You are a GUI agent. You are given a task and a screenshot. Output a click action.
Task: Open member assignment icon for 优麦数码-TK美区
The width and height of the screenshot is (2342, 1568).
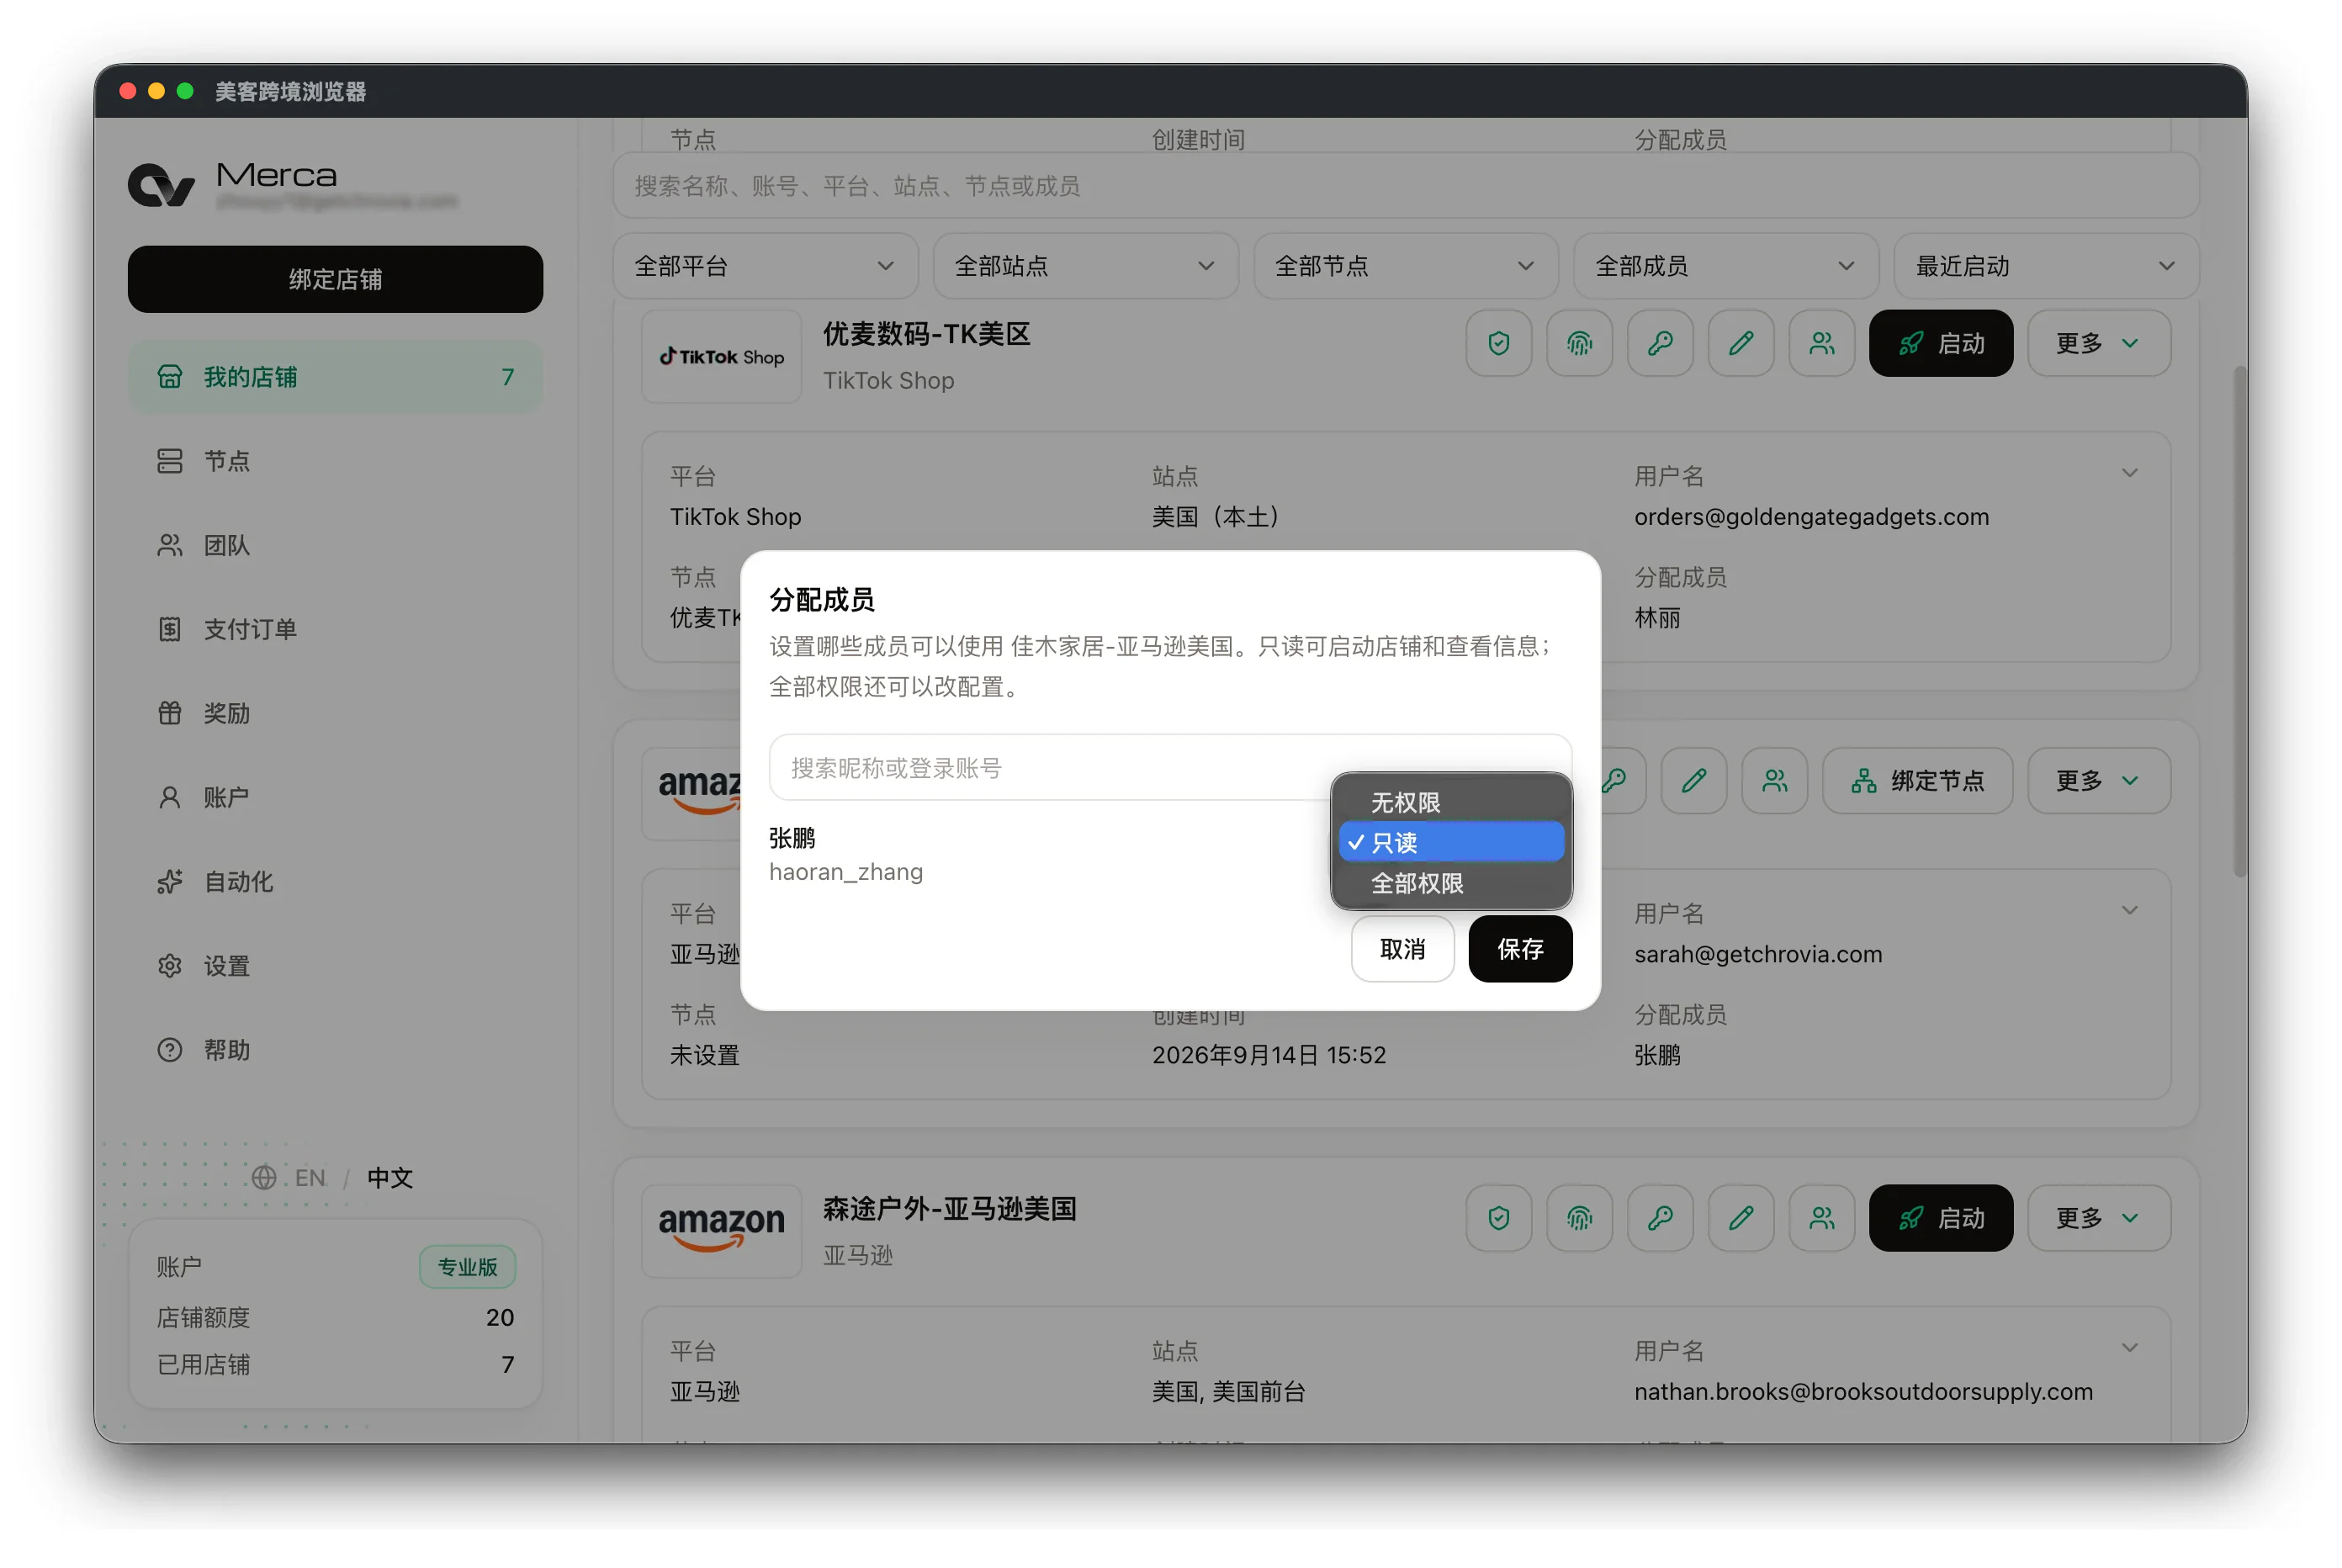coord(1822,343)
